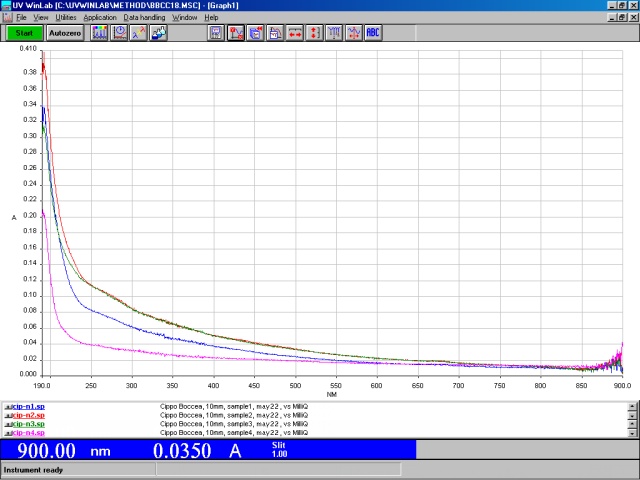
Task: Open the View menu
Action: (x=40, y=18)
